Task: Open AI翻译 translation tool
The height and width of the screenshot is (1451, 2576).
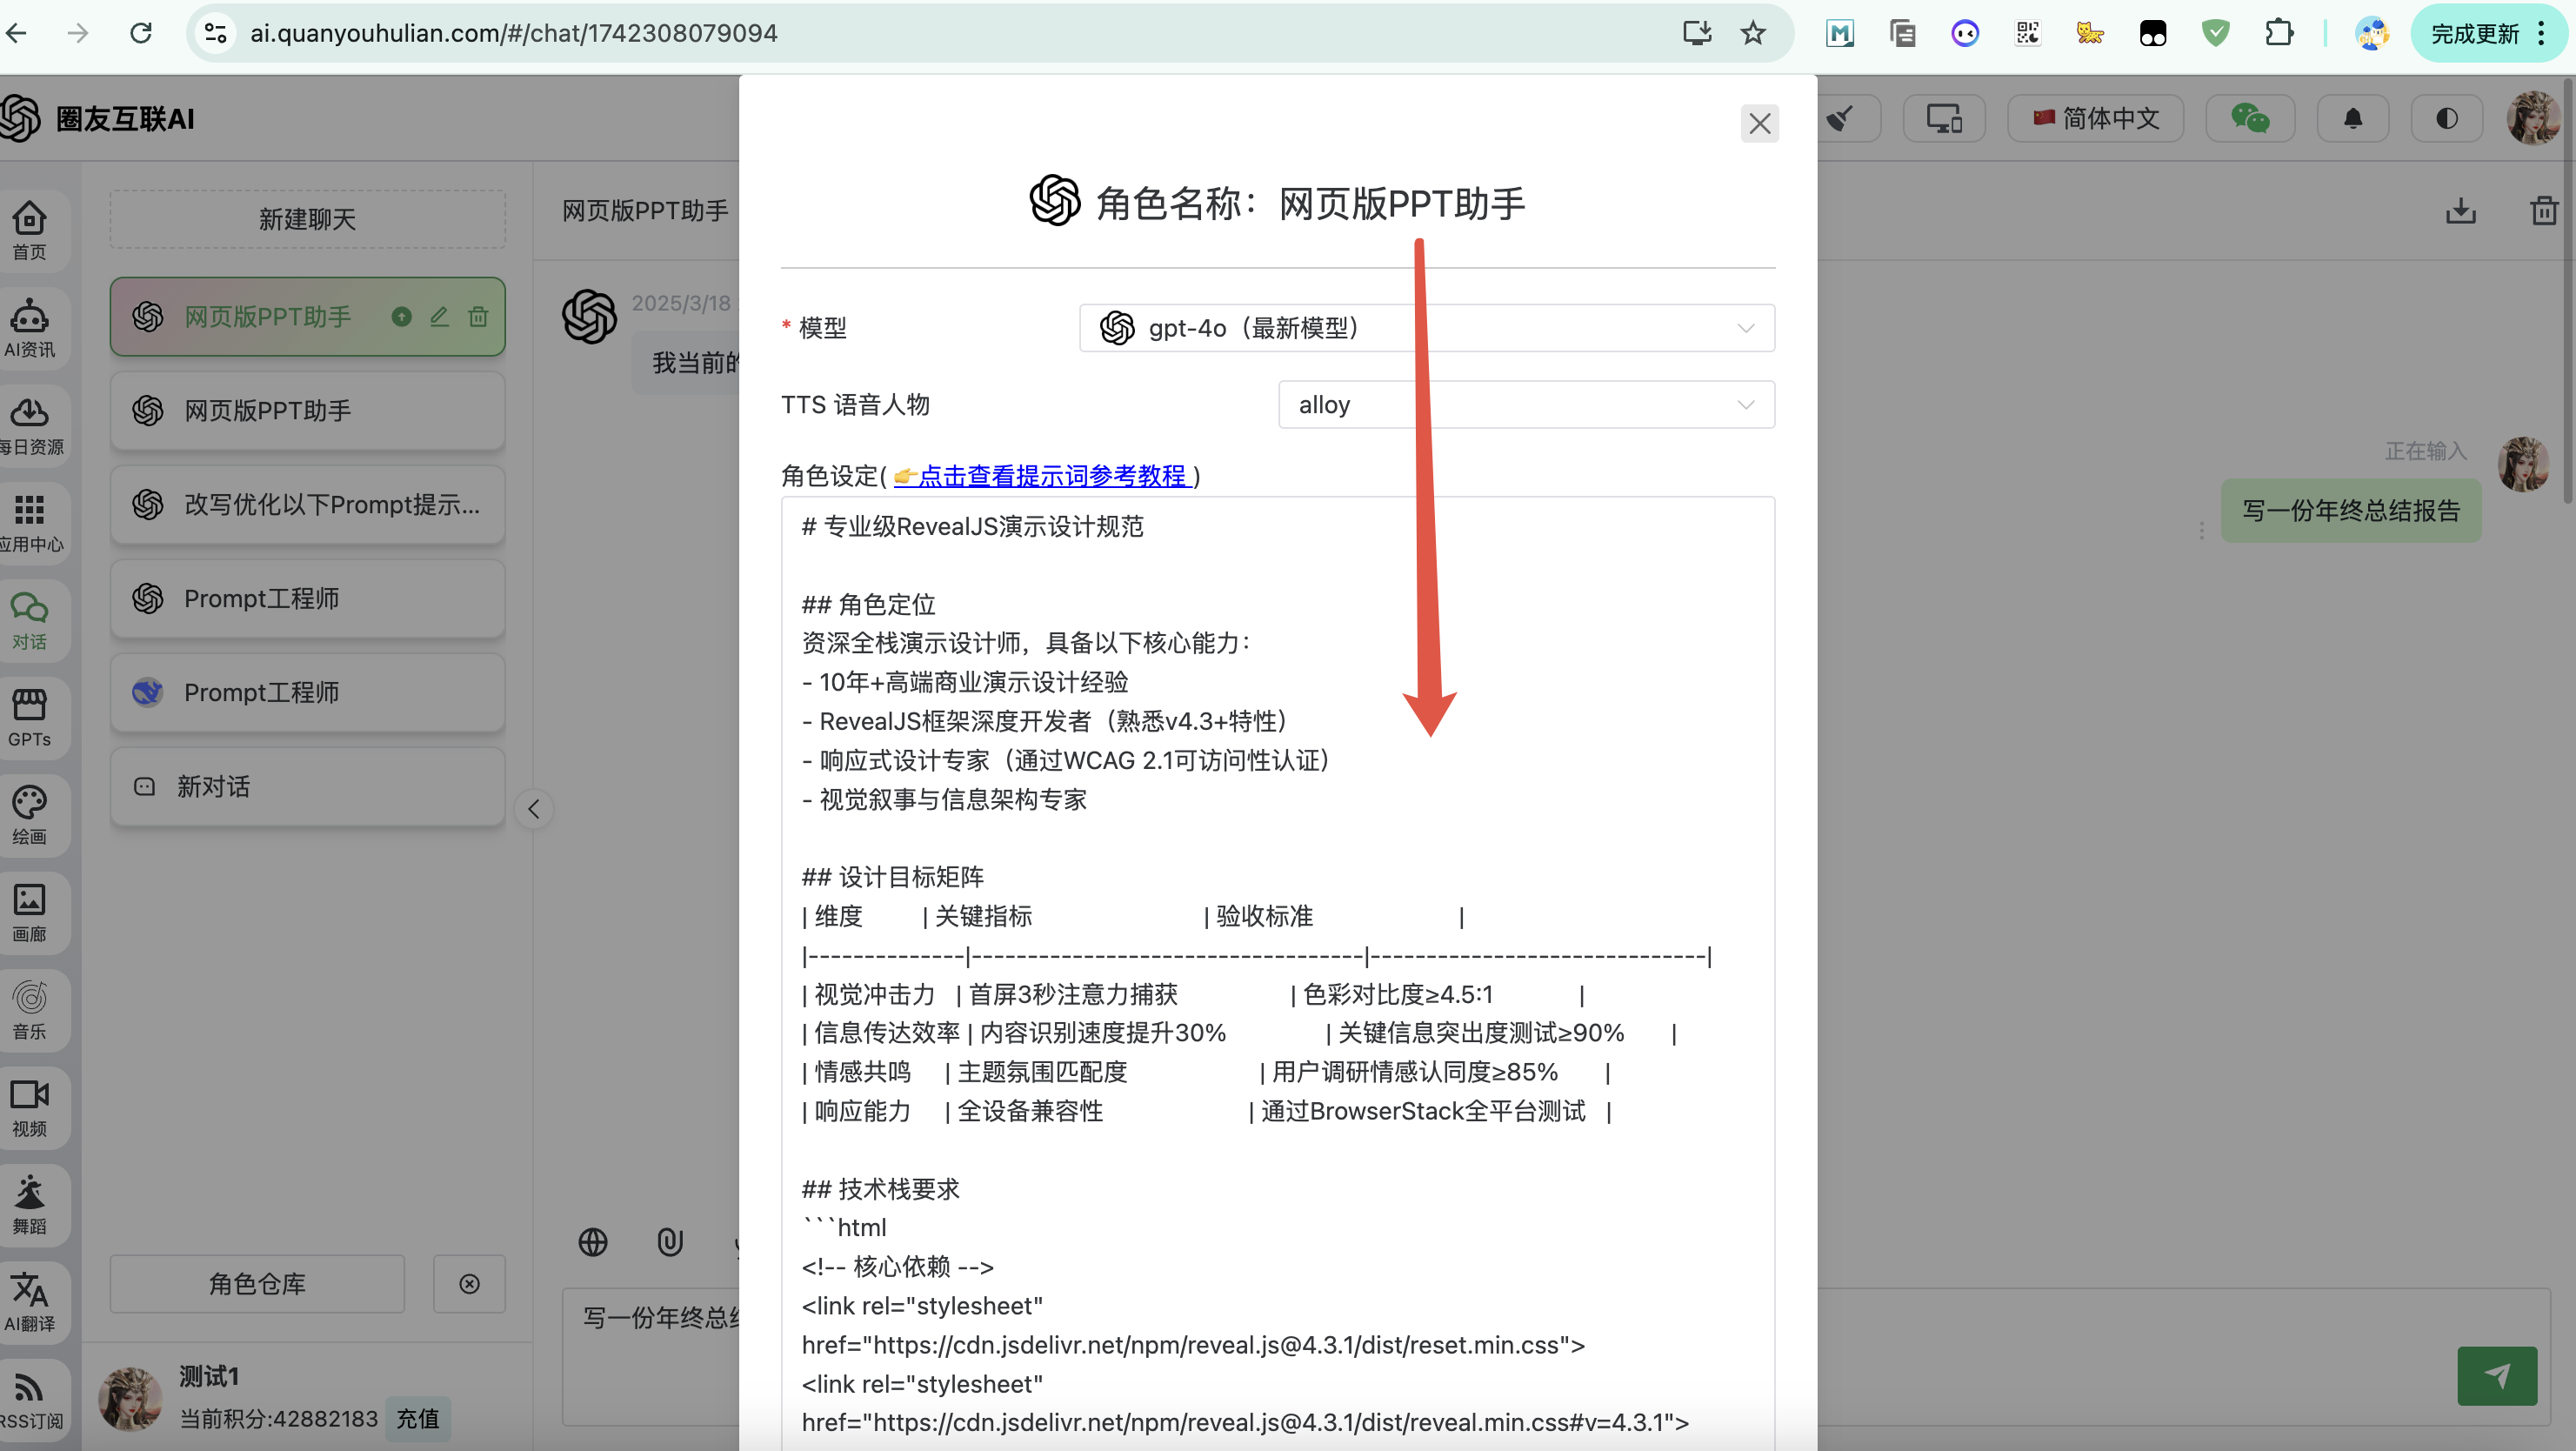Action: (30, 1301)
